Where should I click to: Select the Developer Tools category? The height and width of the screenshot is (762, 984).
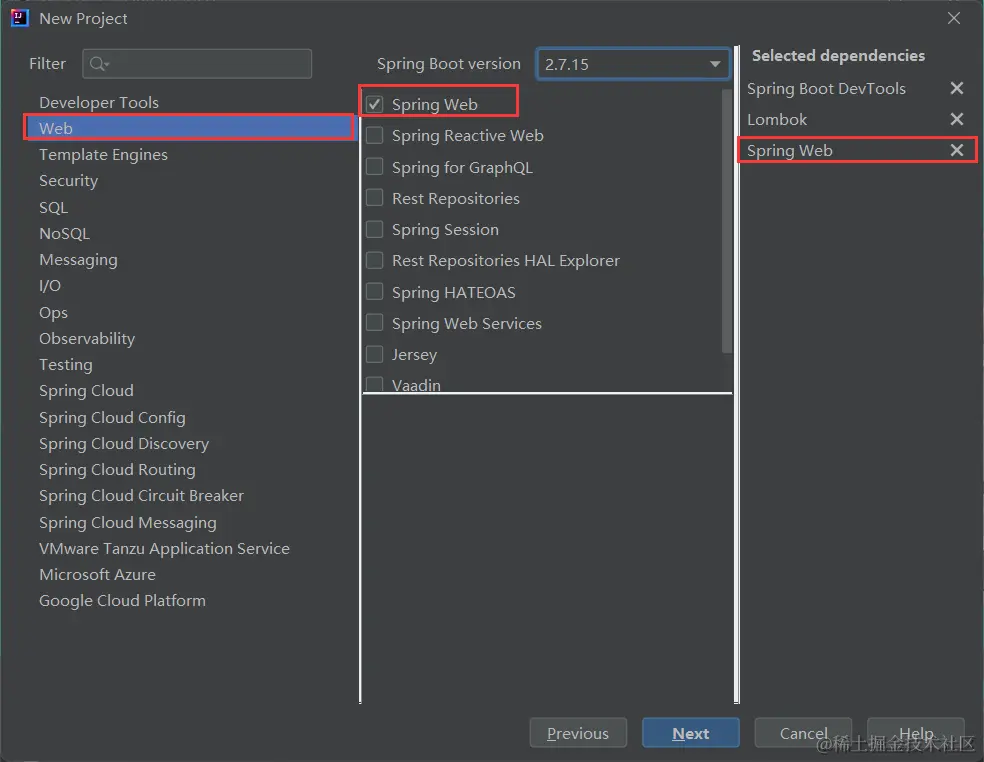(99, 103)
